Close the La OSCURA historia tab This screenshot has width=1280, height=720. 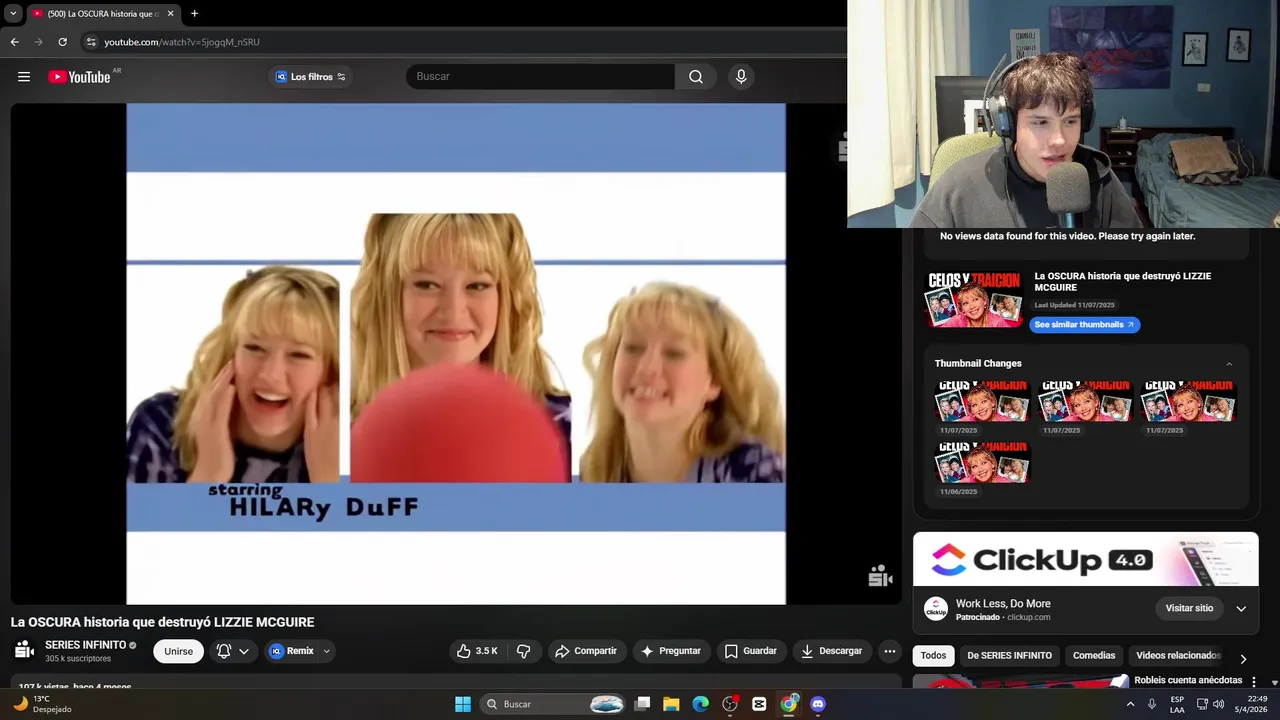click(170, 14)
